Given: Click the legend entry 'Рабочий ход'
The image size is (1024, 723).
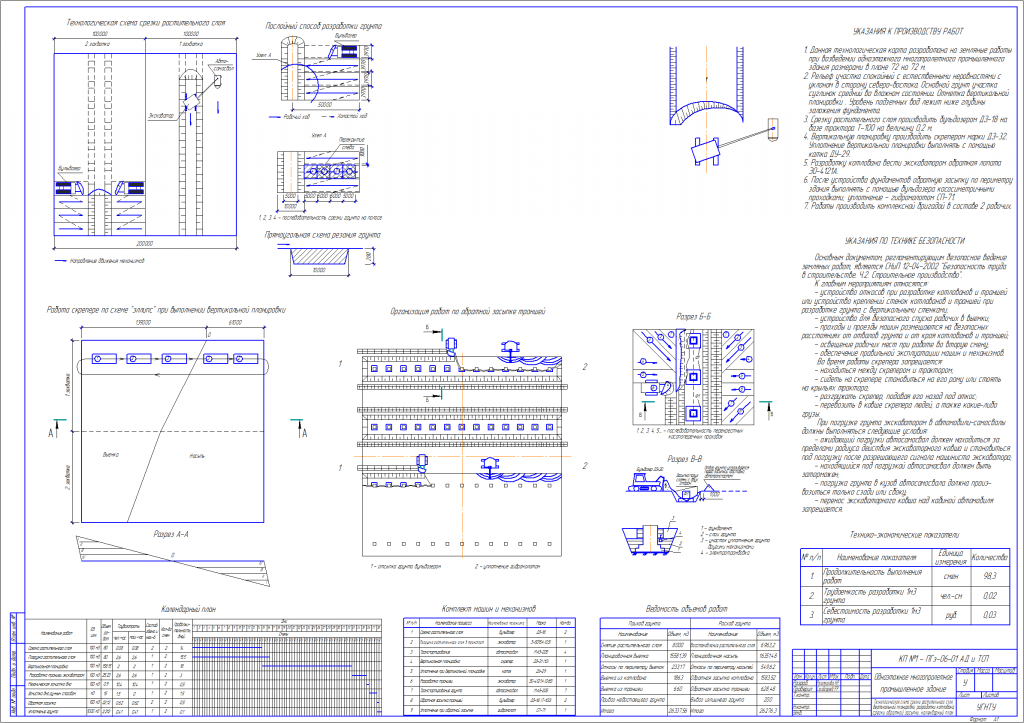Looking at the screenshot, I should tap(296, 118).
